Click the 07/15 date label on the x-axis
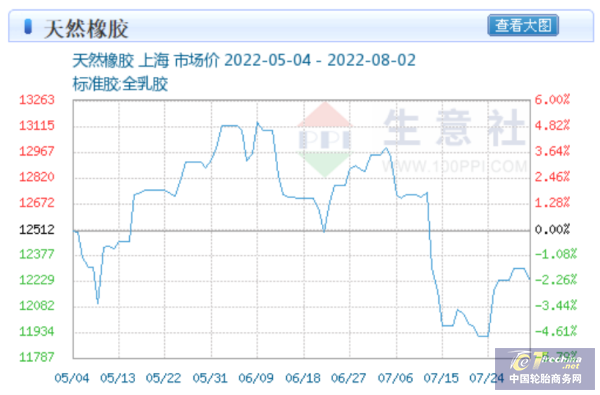Screen dimensions: 600x395 441,378
